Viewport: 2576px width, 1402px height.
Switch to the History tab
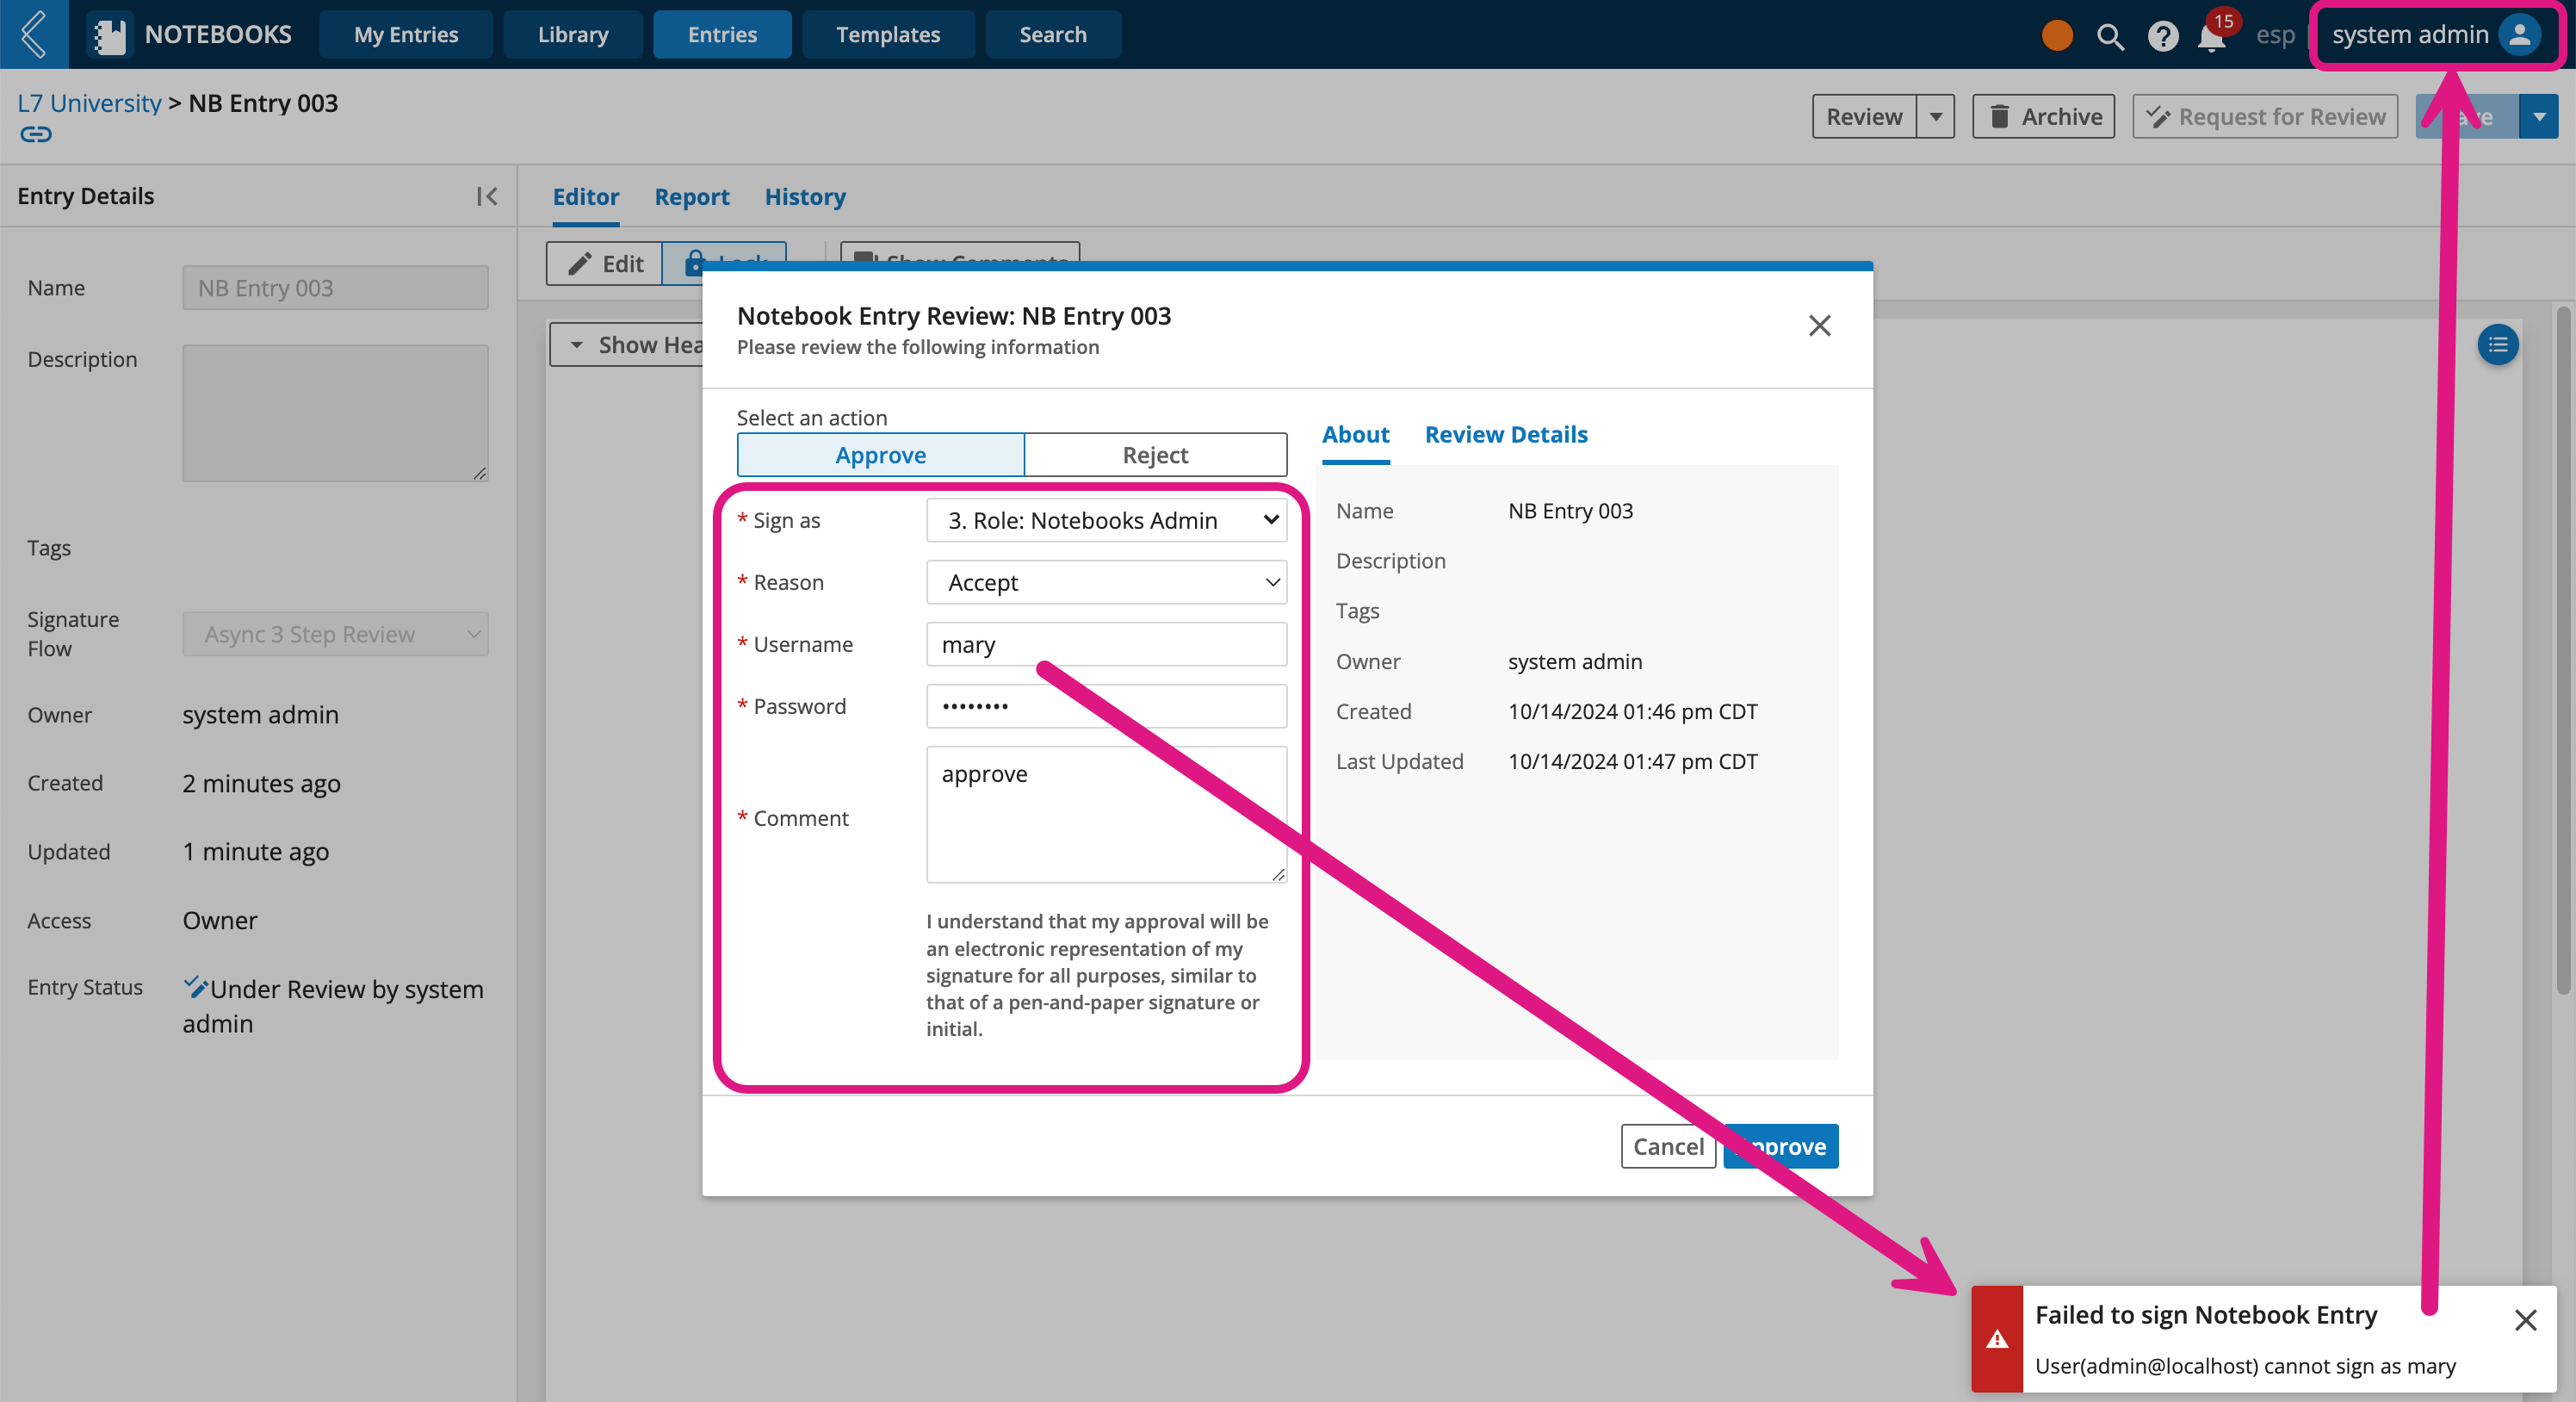[x=806, y=195]
